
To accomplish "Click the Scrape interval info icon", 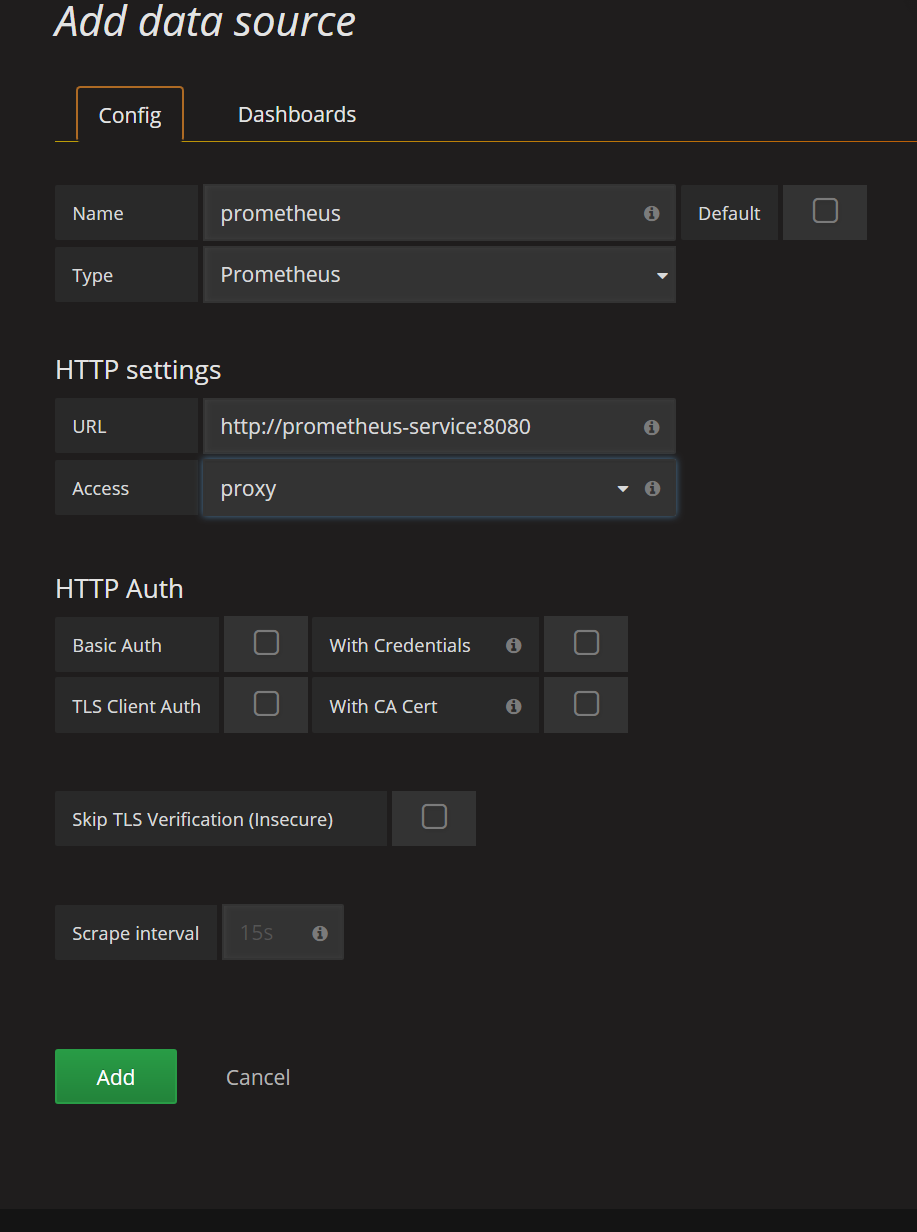I will click(320, 933).
